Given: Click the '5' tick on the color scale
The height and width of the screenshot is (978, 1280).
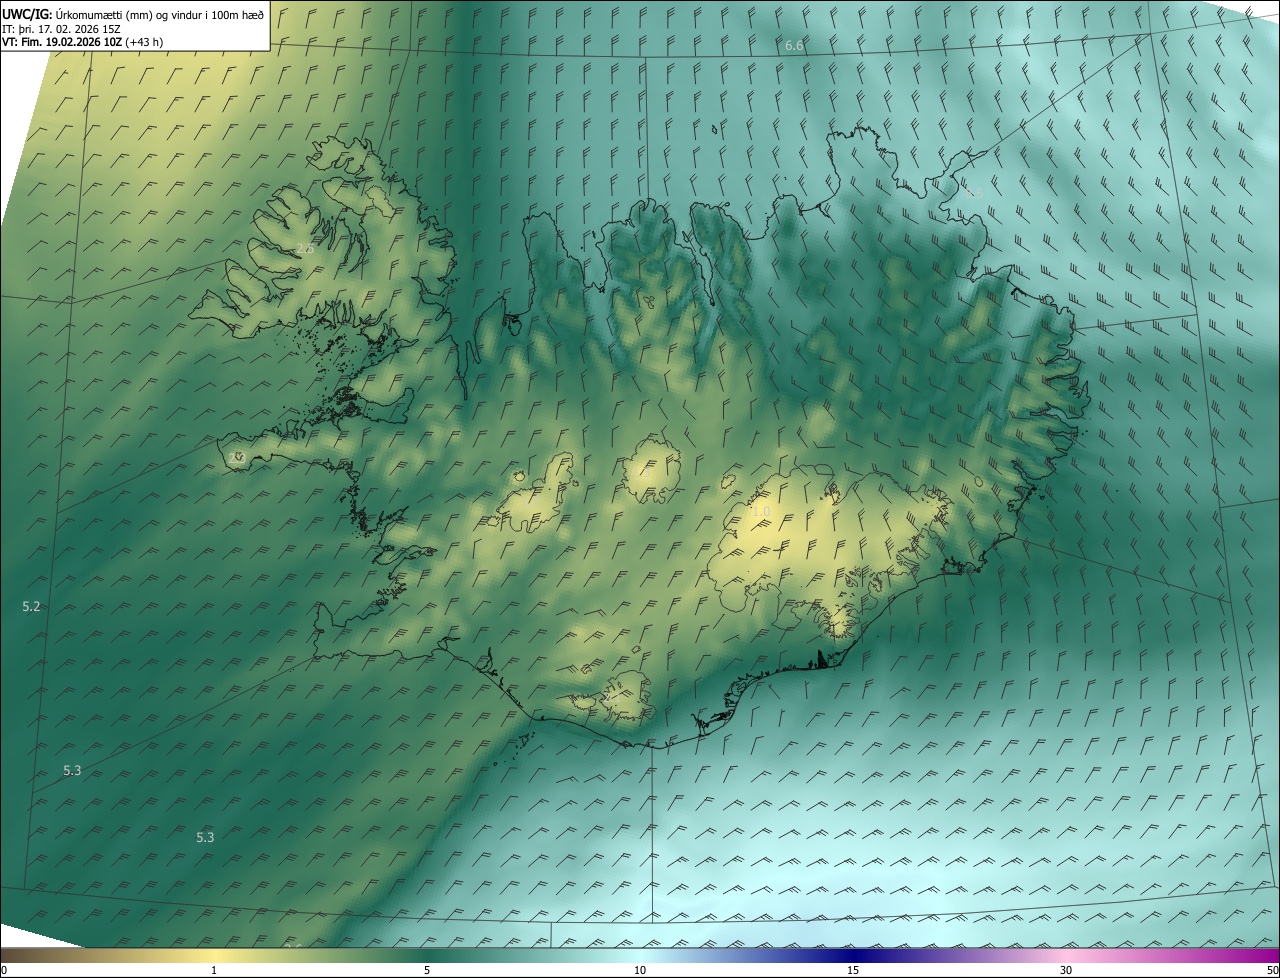Looking at the screenshot, I should (x=427, y=970).
